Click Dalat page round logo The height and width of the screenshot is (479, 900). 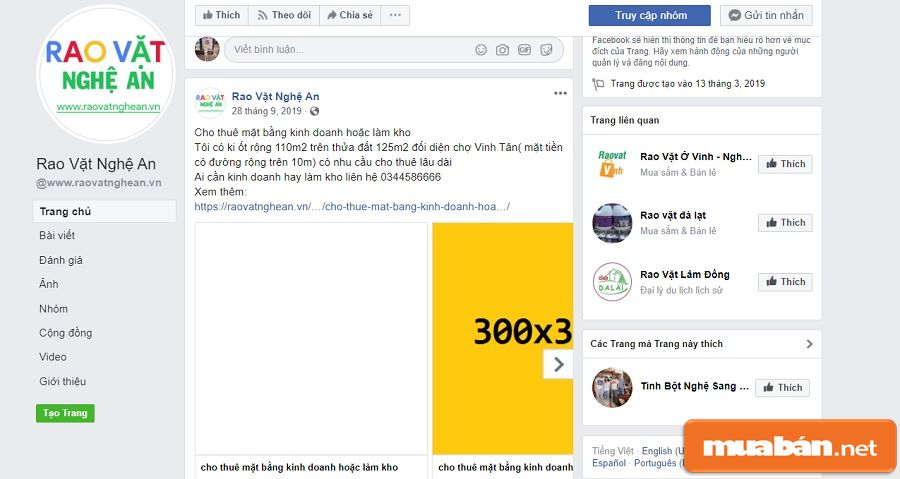pyautogui.click(x=612, y=282)
